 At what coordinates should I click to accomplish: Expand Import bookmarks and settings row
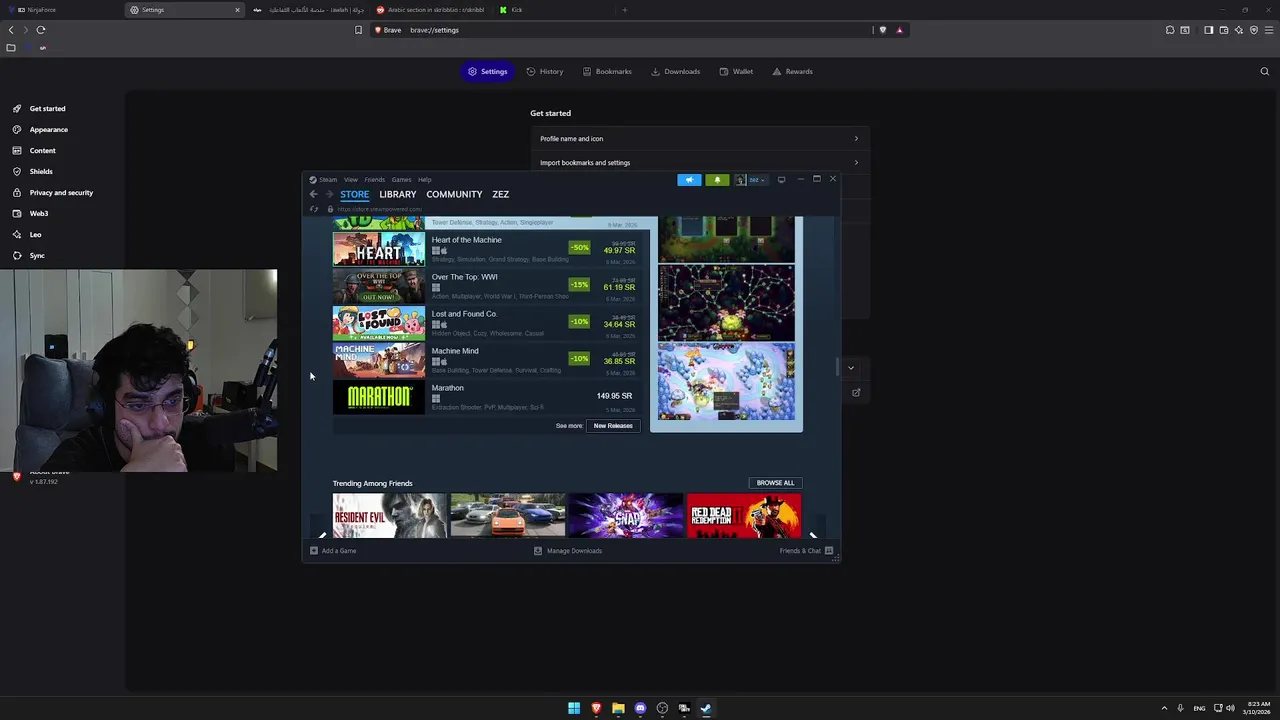[699, 163]
